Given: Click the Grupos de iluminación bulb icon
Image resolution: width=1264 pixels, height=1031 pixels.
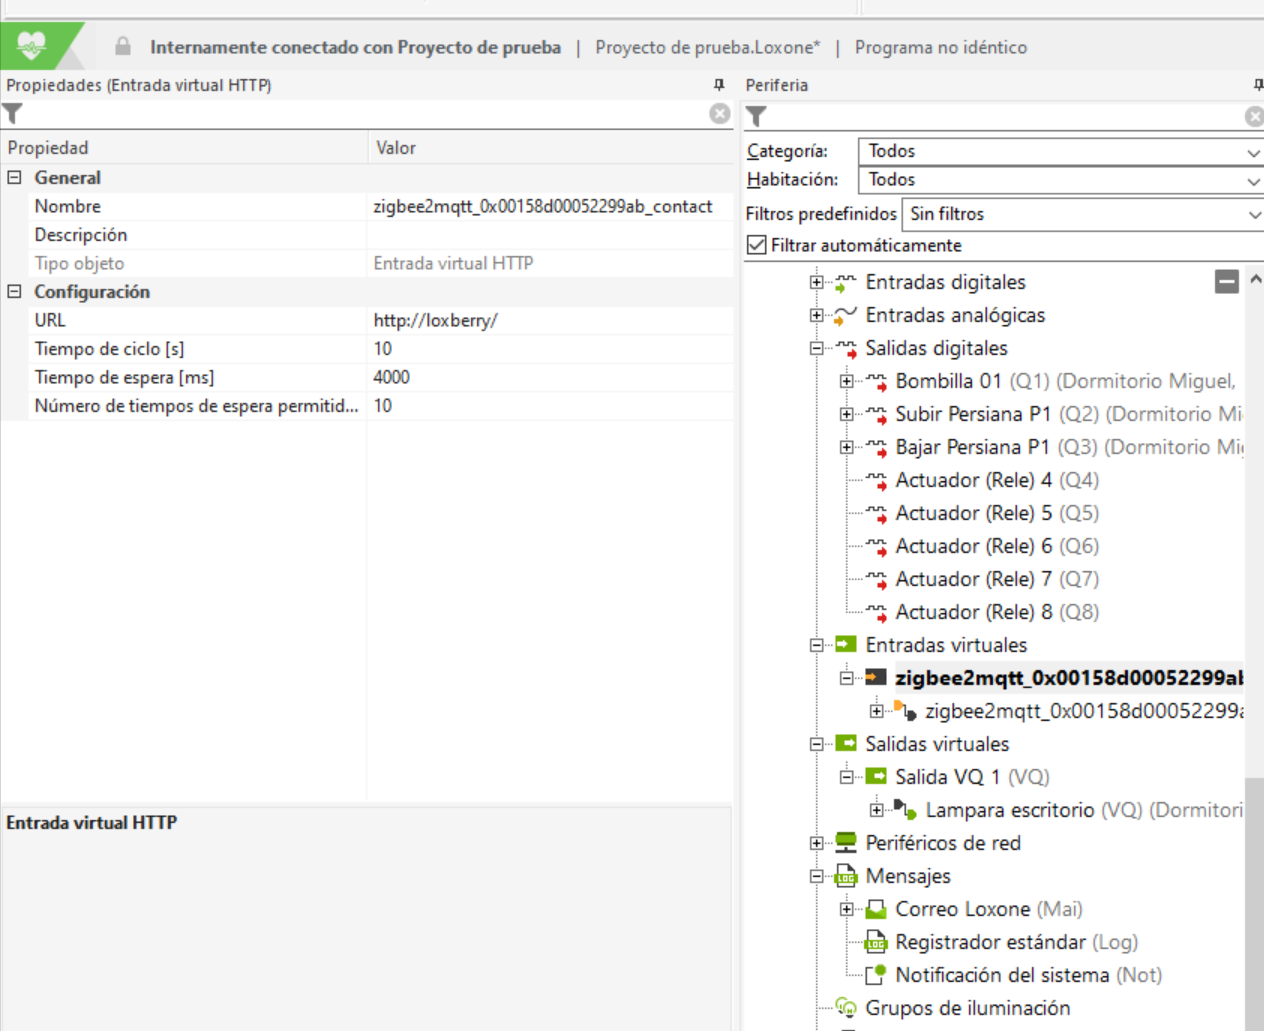Looking at the screenshot, I should 846,1008.
